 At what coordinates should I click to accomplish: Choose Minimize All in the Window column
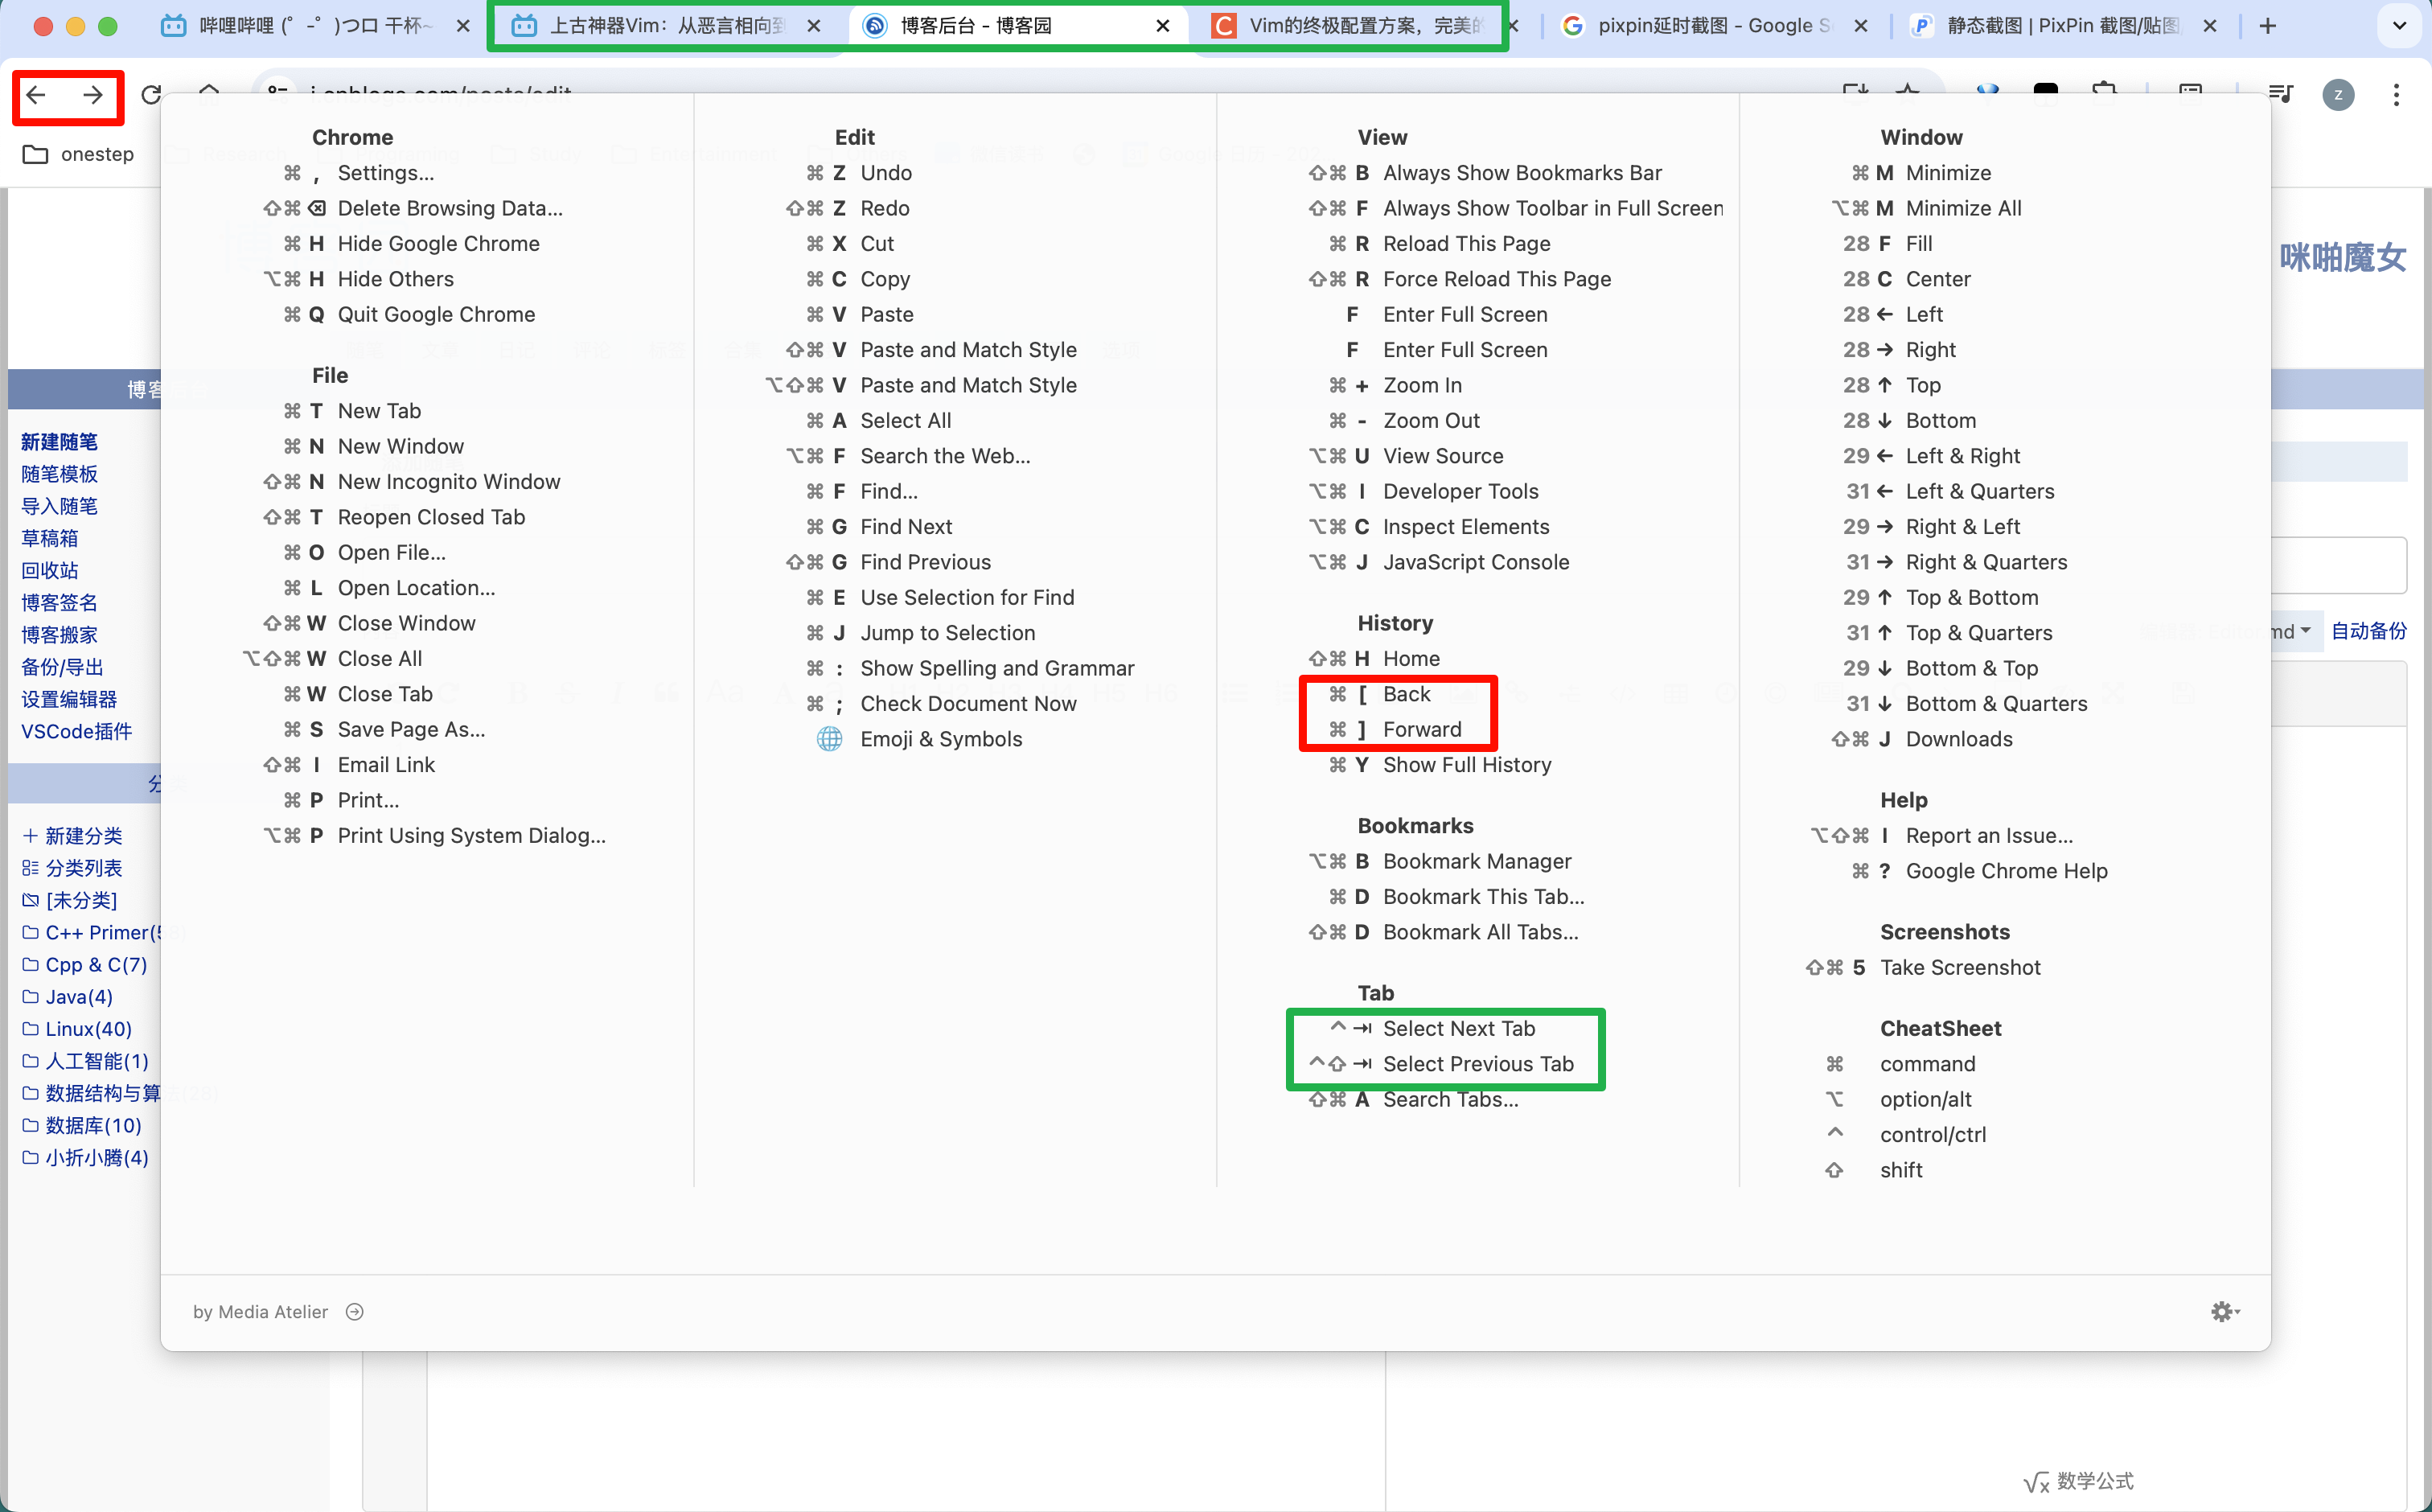[1963, 208]
